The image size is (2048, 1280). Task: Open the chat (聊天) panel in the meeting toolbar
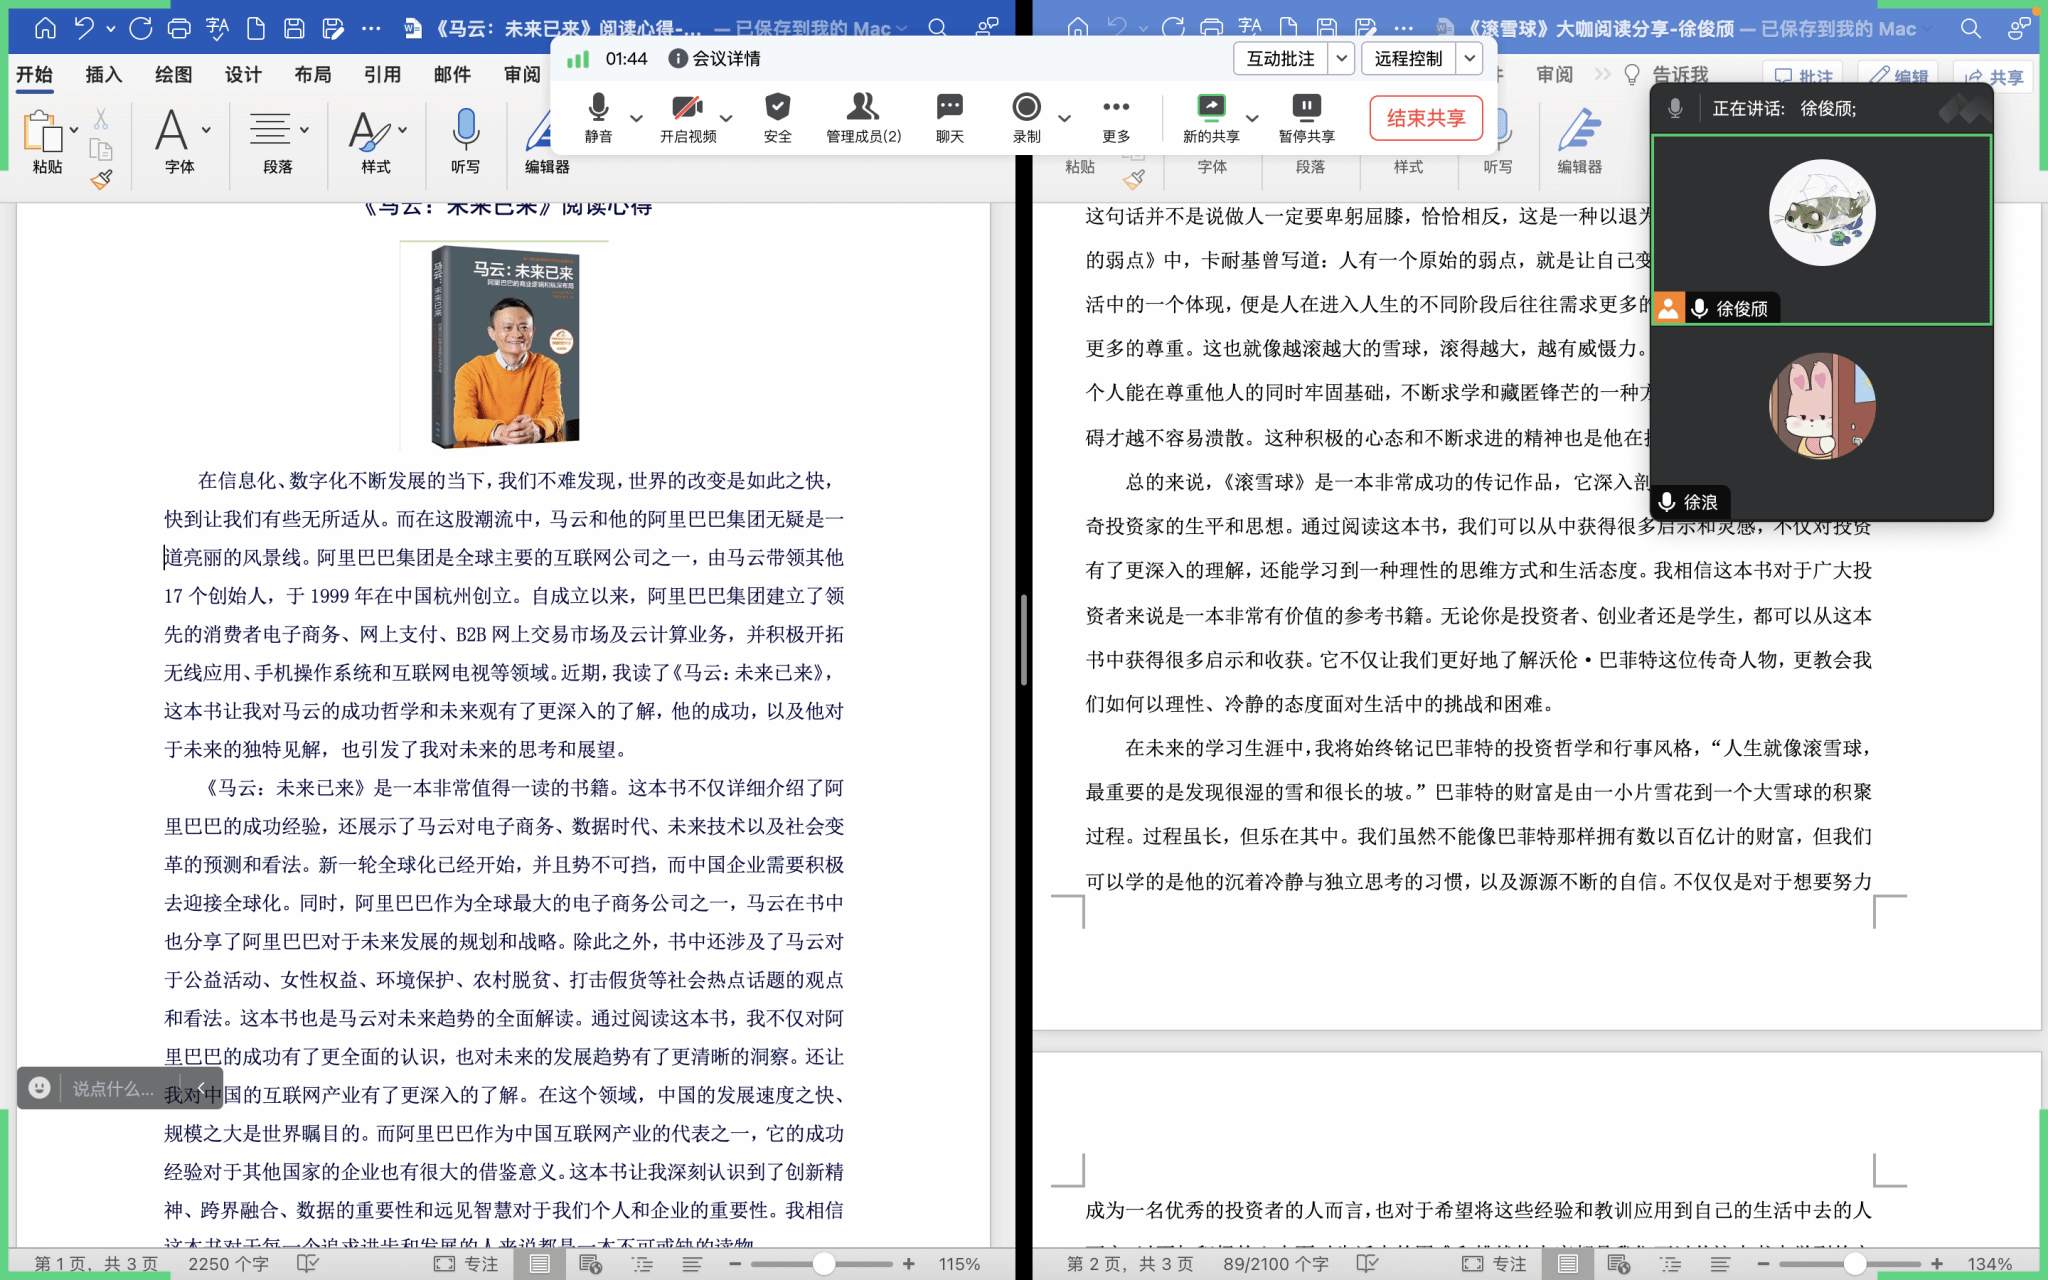(x=950, y=117)
